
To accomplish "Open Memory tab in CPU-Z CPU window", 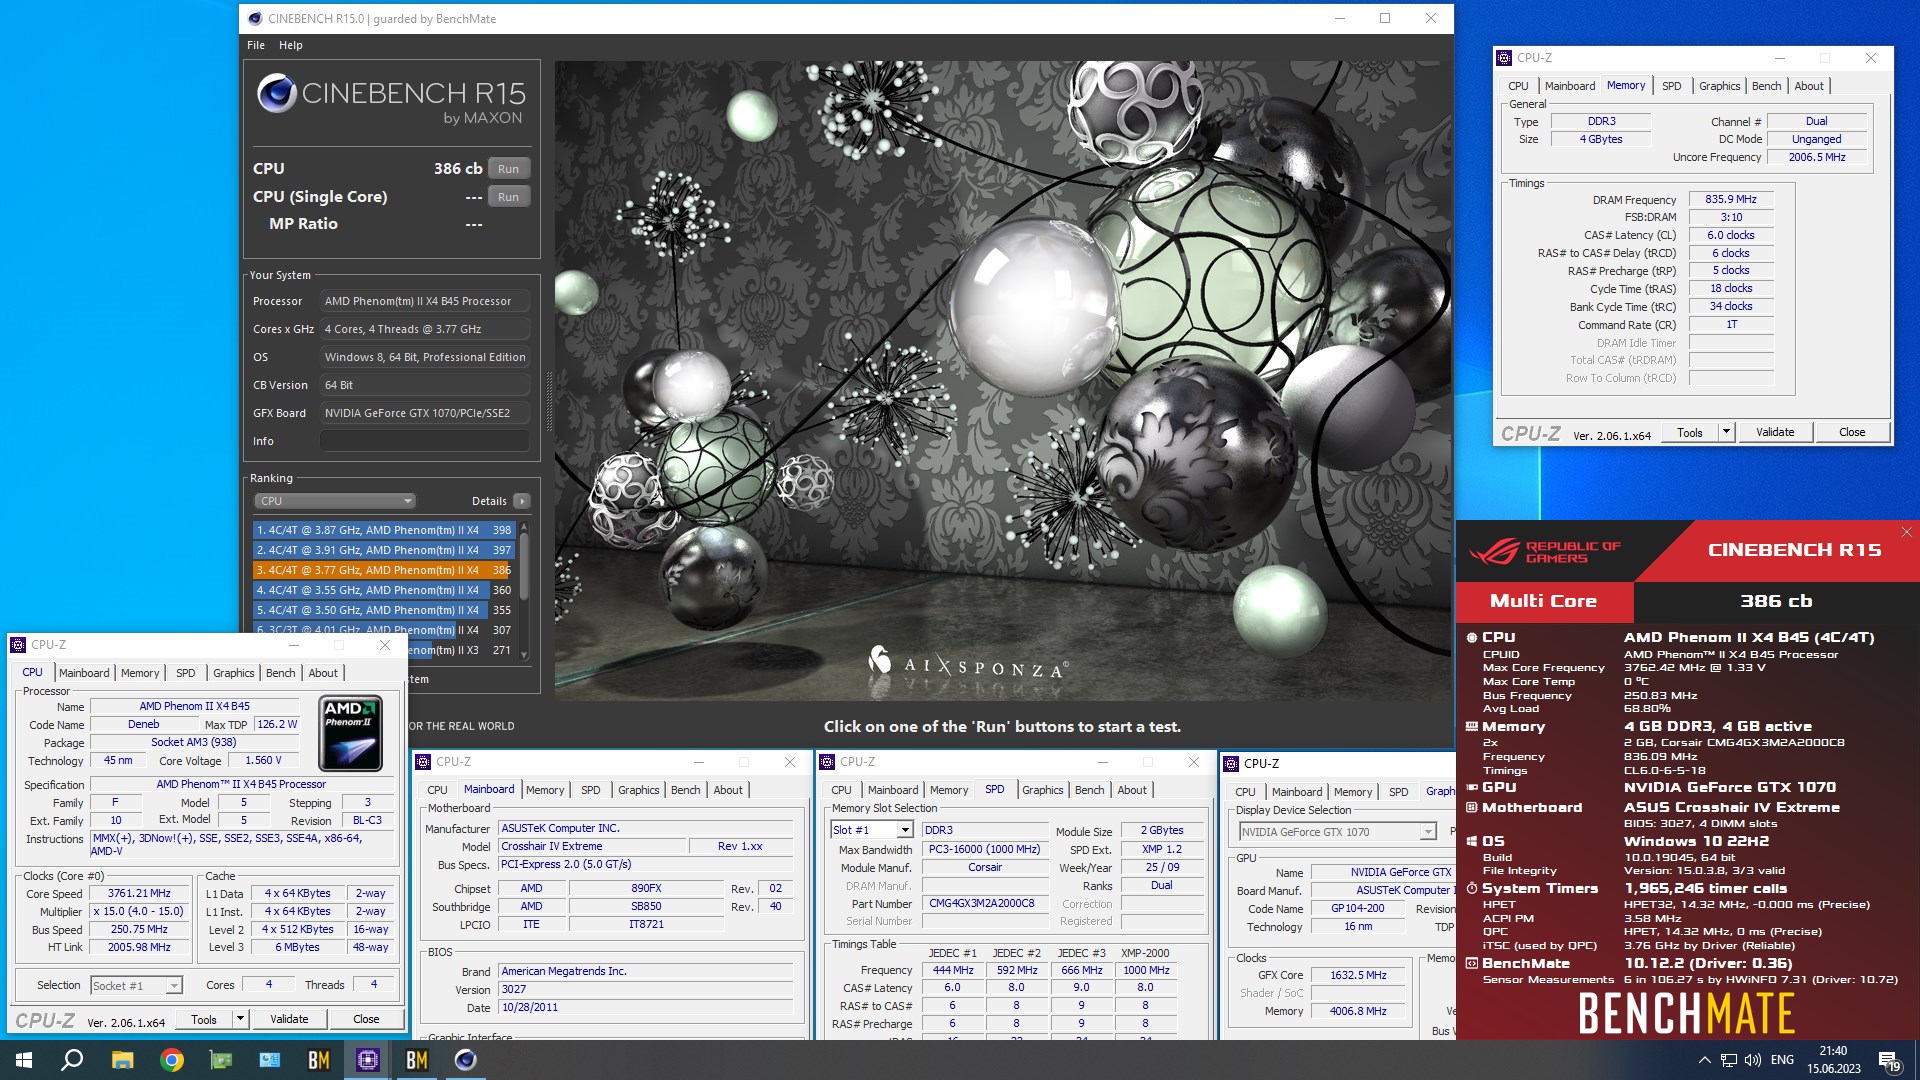I will (140, 673).
